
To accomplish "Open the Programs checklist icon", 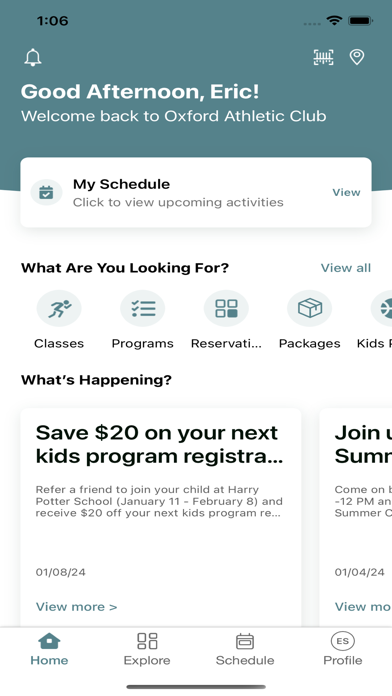I will pyautogui.click(x=143, y=308).
